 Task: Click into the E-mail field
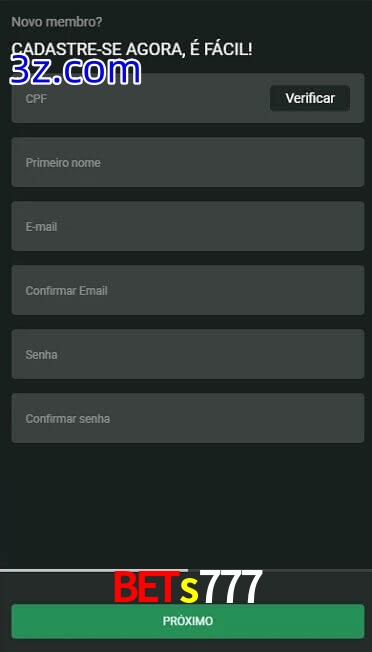pyautogui.click(x=188, y=226)
